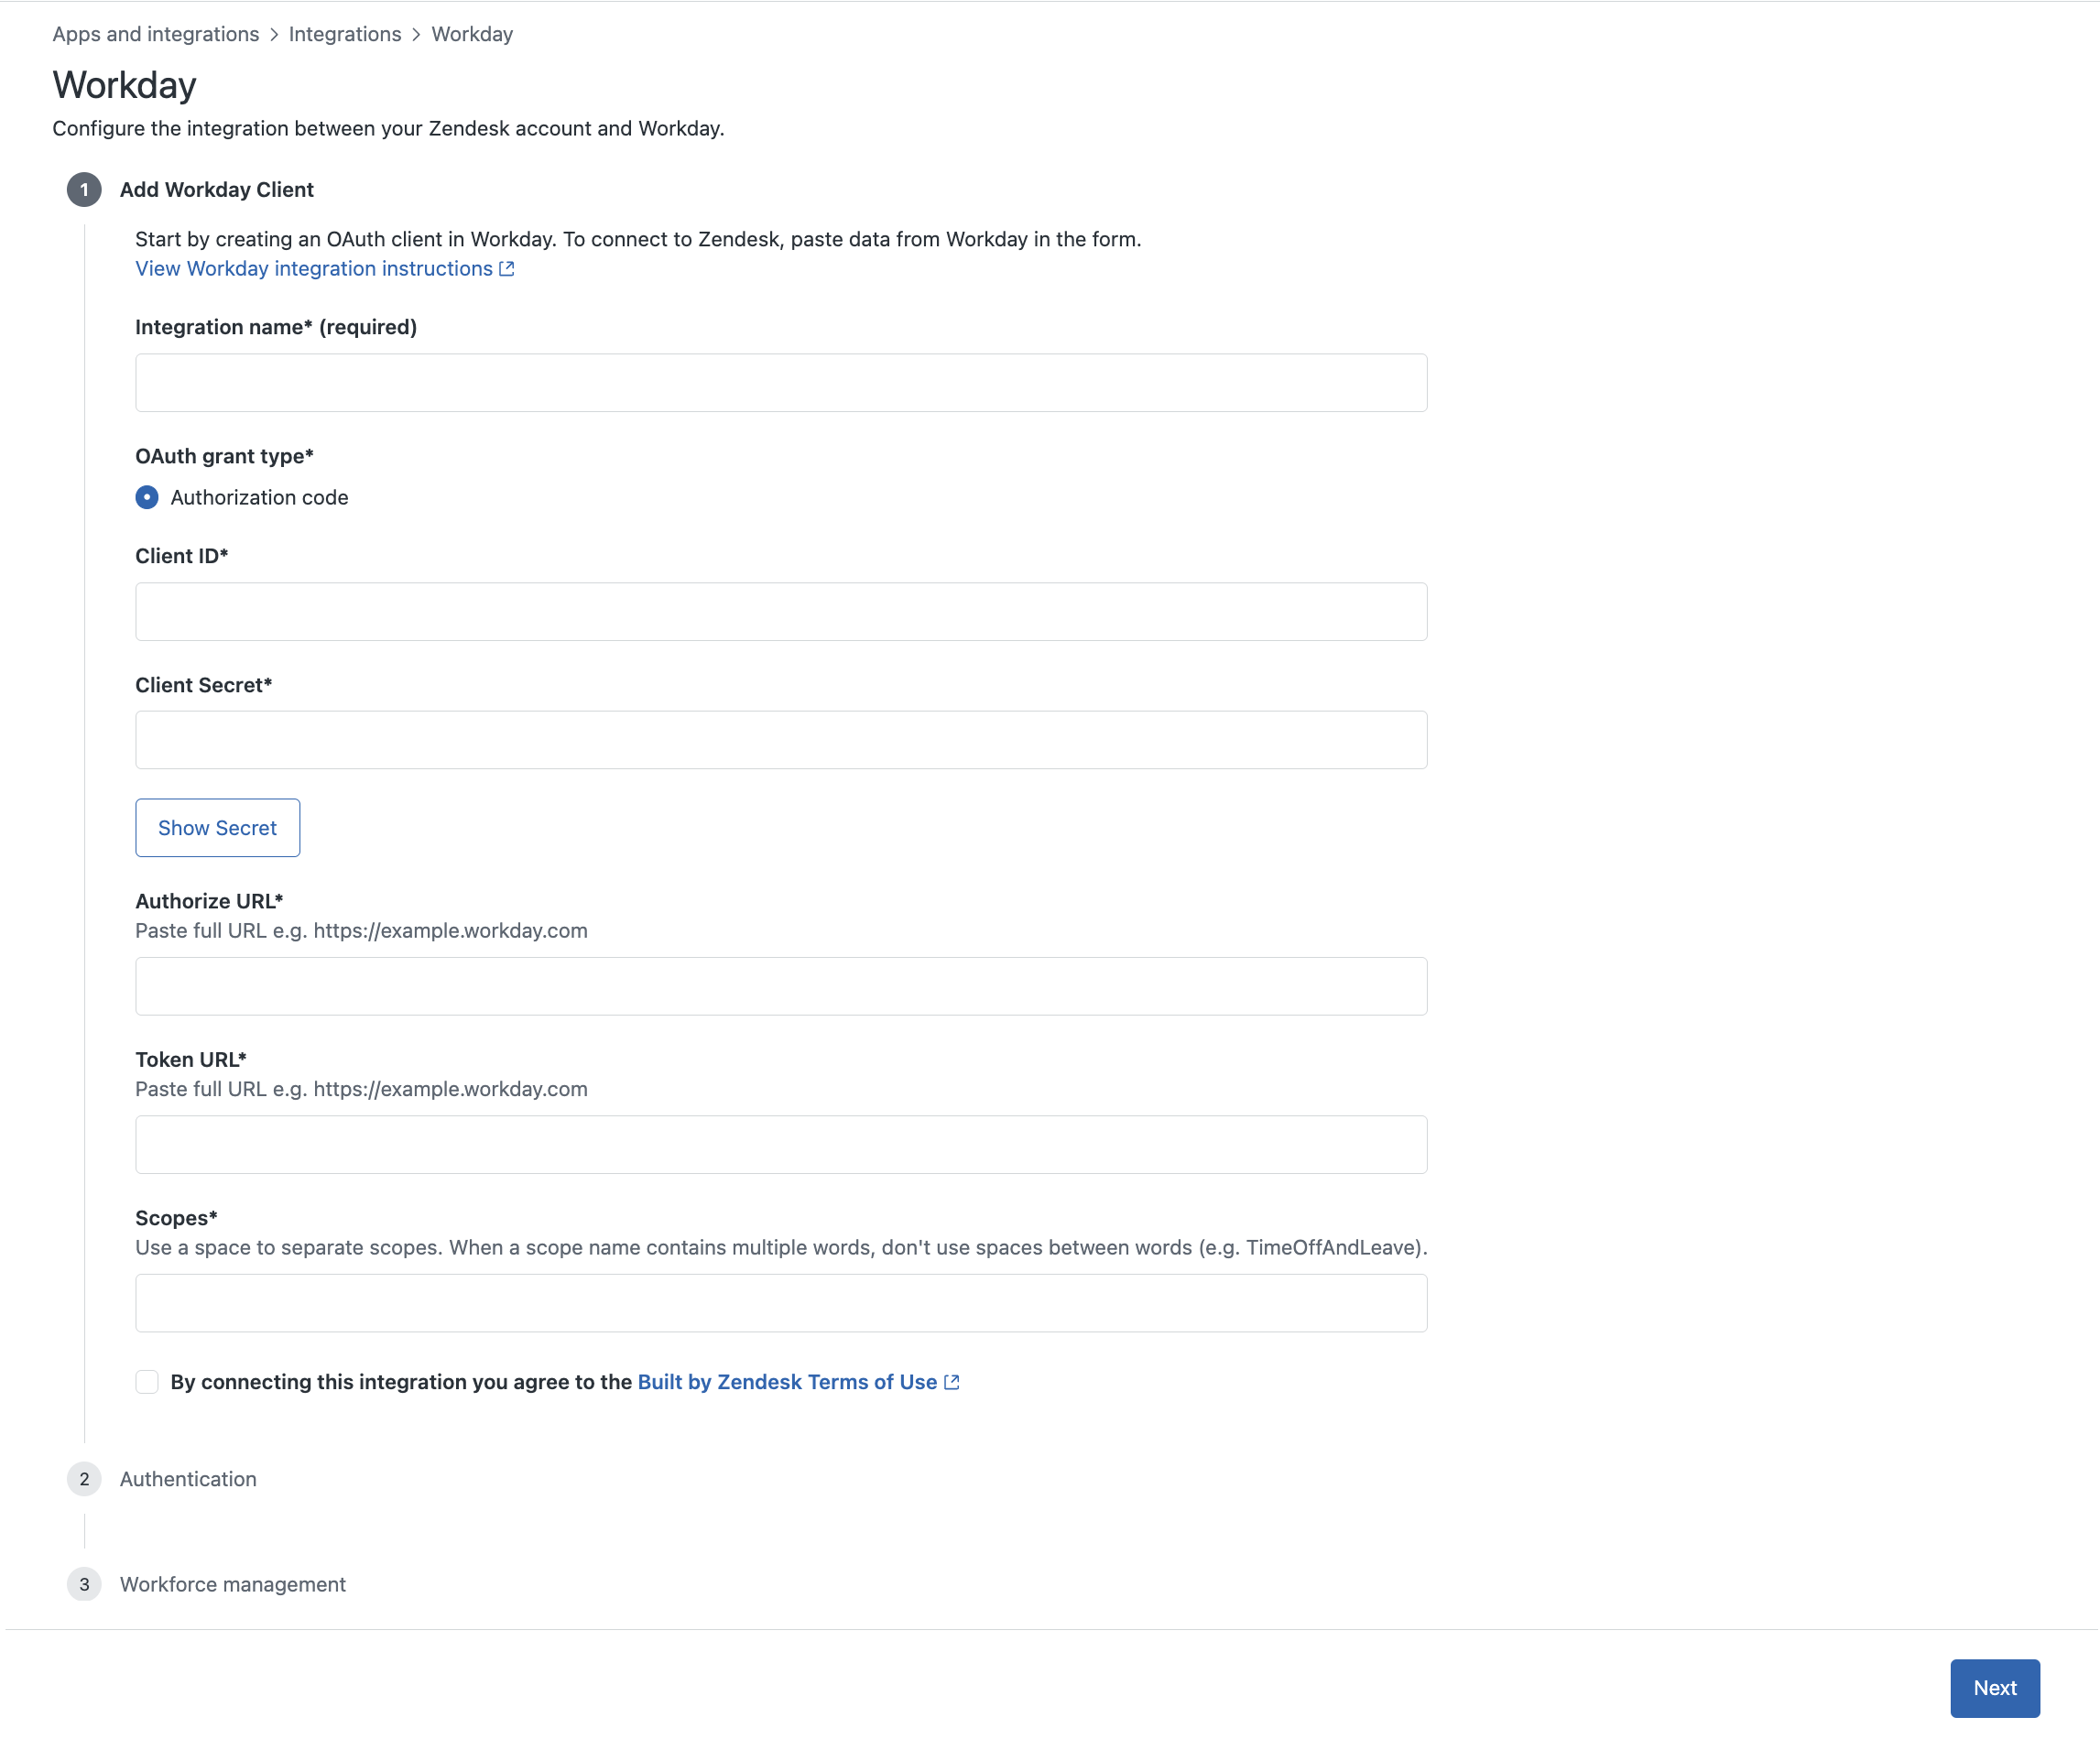Focus the Integration name input field
The width and height of the screenshot is (2100, 1739).
[x=781, y=383]
